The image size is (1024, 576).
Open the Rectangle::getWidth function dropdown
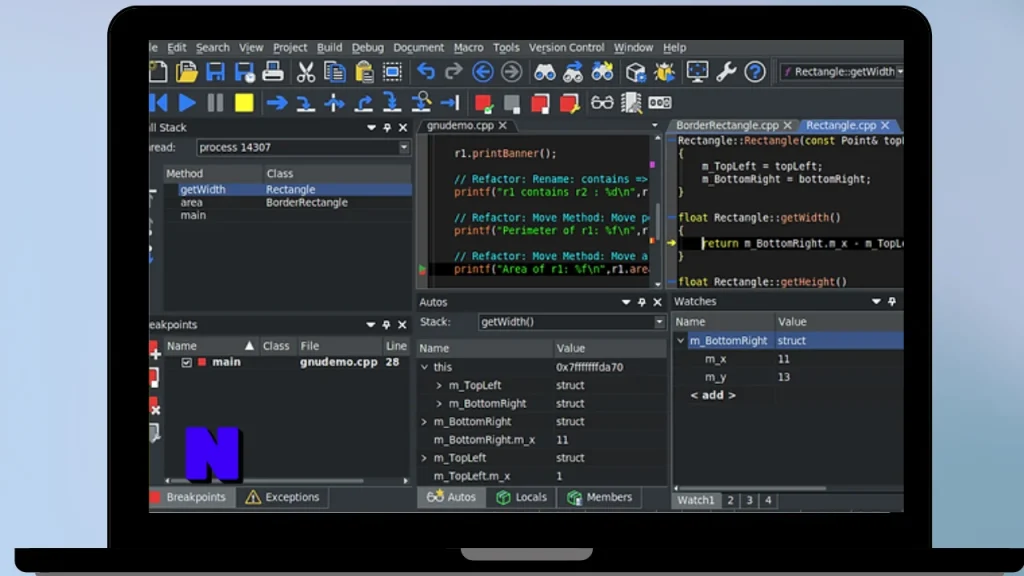tap(900, 72)
